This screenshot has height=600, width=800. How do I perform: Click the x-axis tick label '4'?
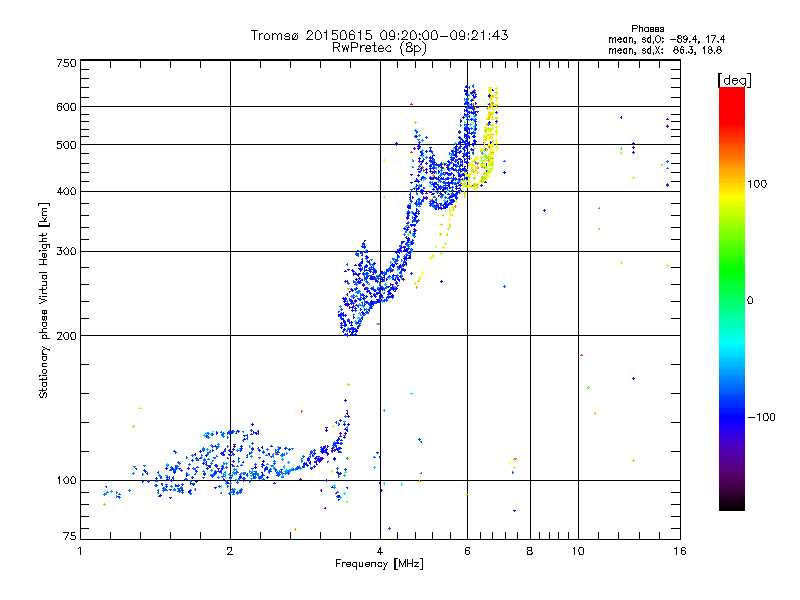click(x=380, y=551)
